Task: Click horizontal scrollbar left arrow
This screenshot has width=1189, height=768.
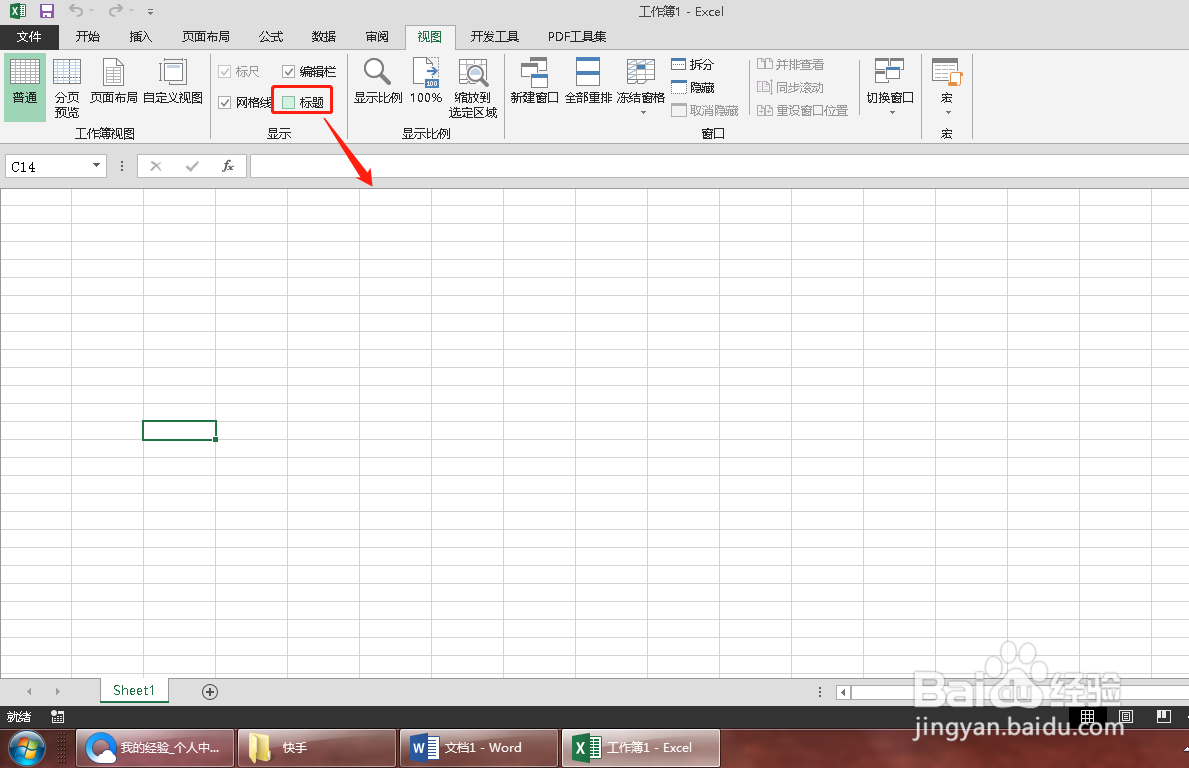Action: coord(843,691)
